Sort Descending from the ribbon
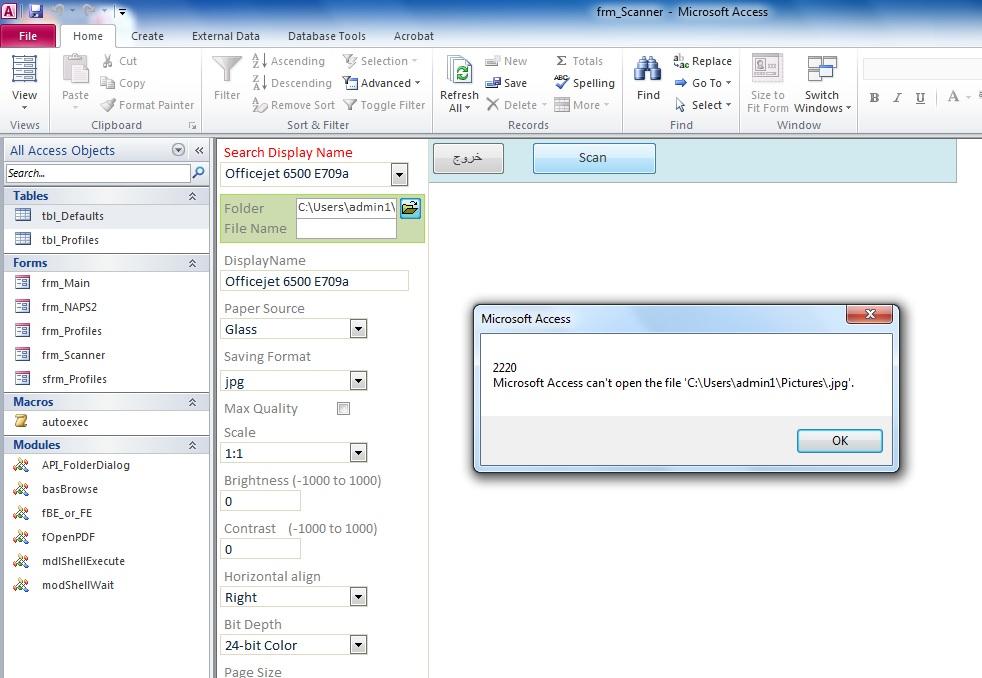 [292, 83]
